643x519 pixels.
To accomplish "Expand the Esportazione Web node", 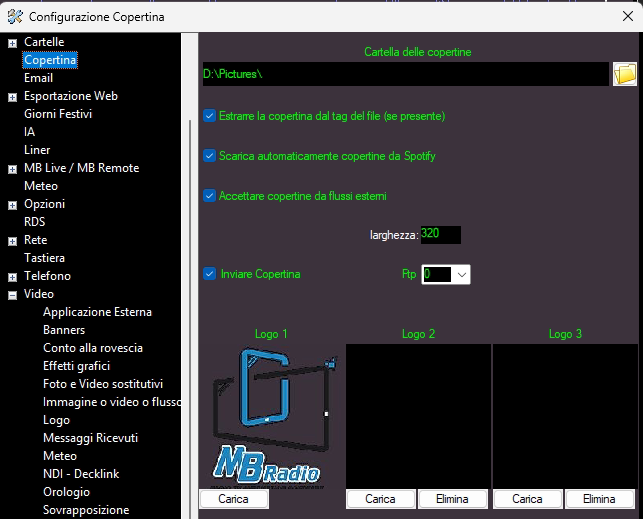I will (x=12, y=97).
